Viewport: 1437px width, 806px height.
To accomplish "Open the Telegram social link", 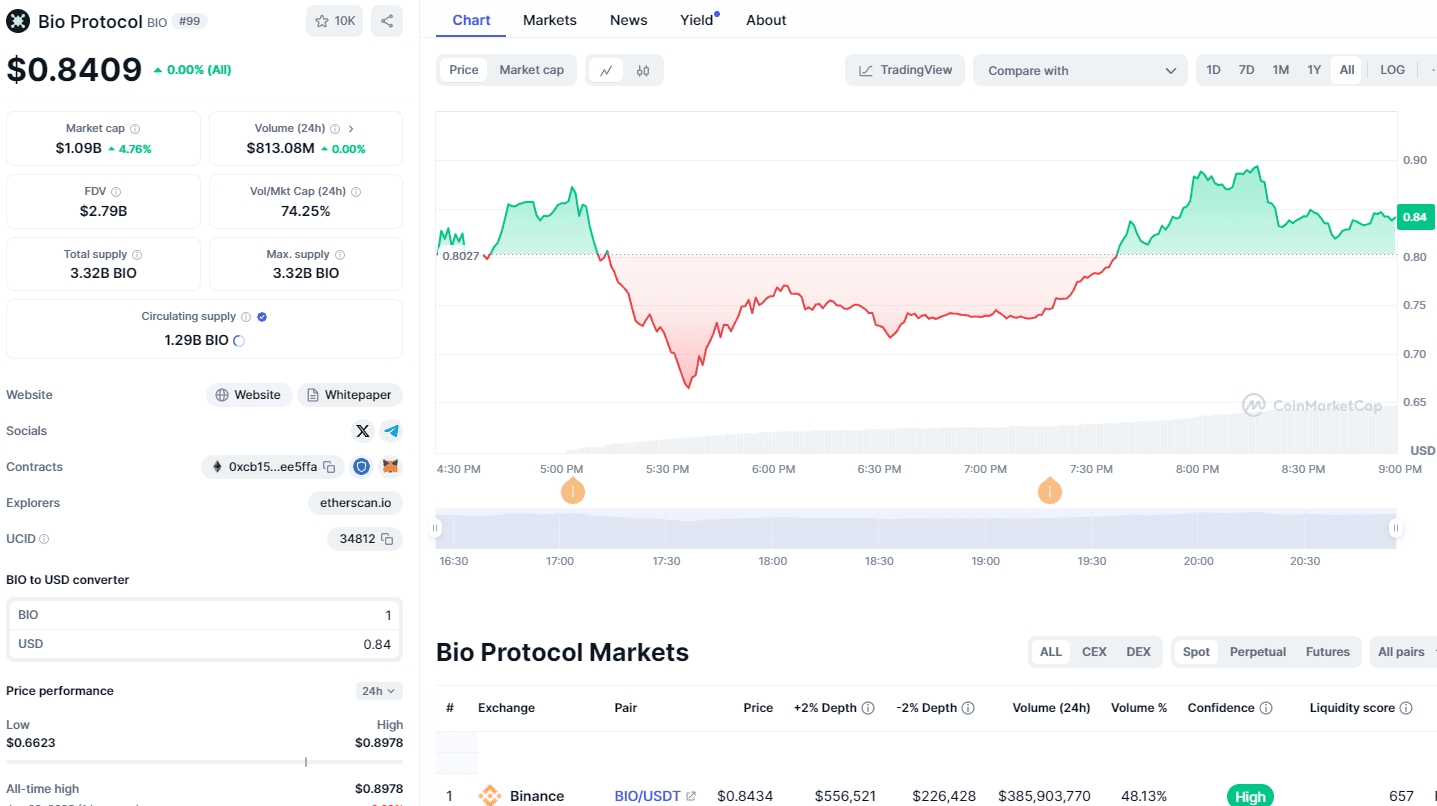I will (391, 431).
